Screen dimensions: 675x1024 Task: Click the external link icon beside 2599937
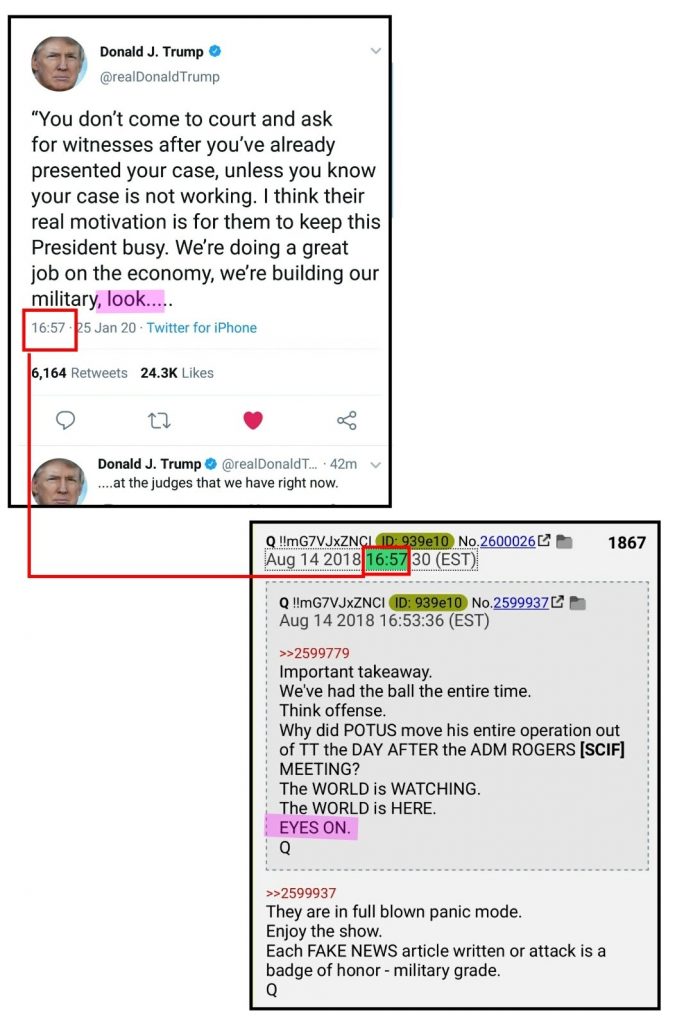click(557, 602)
